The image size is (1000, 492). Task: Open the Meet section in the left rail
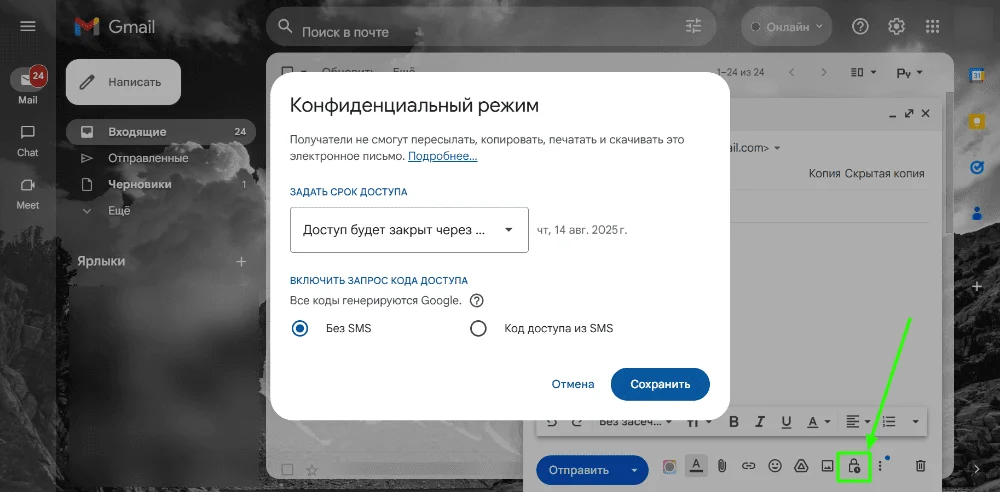pos(27,194)
